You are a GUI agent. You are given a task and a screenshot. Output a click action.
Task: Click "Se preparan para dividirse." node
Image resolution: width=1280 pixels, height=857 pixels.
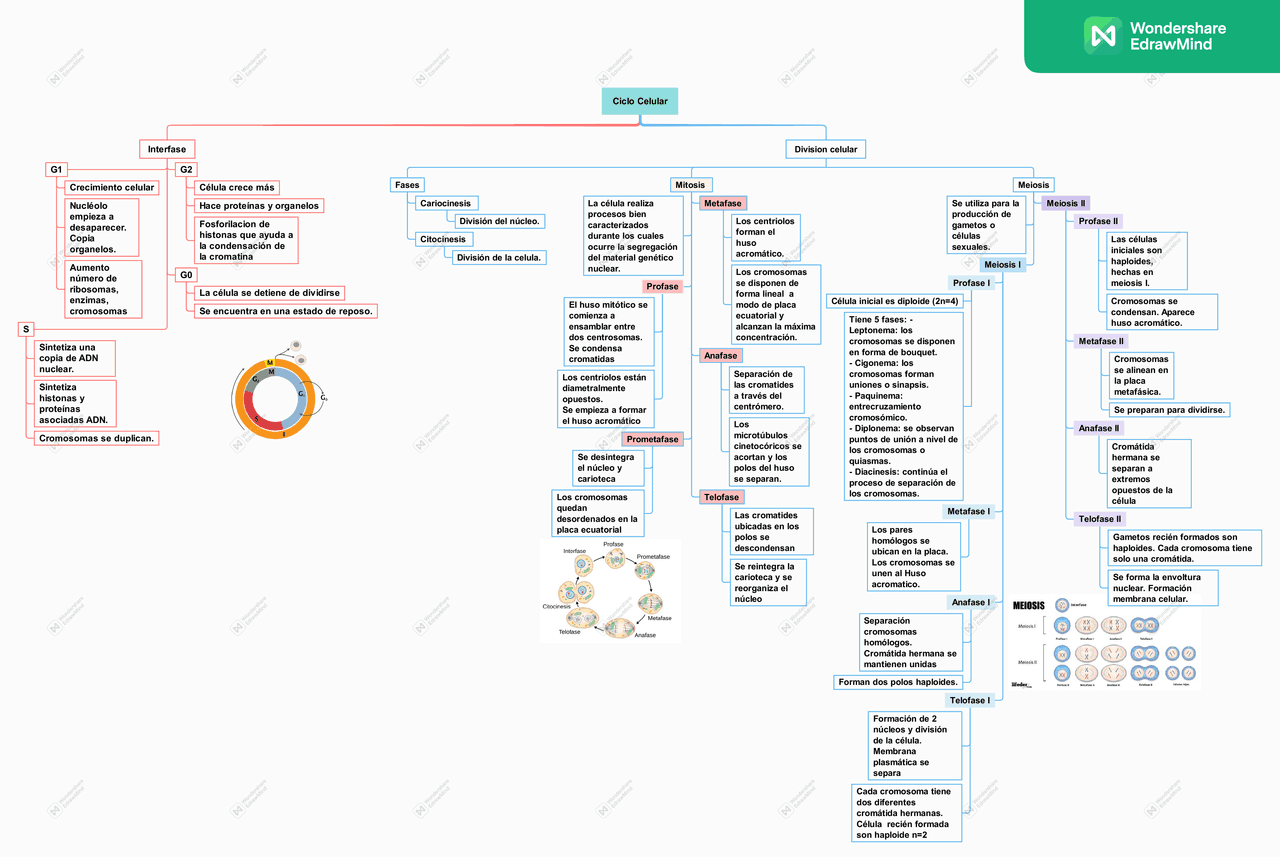pyautogui.click(x=1170, y=409)
